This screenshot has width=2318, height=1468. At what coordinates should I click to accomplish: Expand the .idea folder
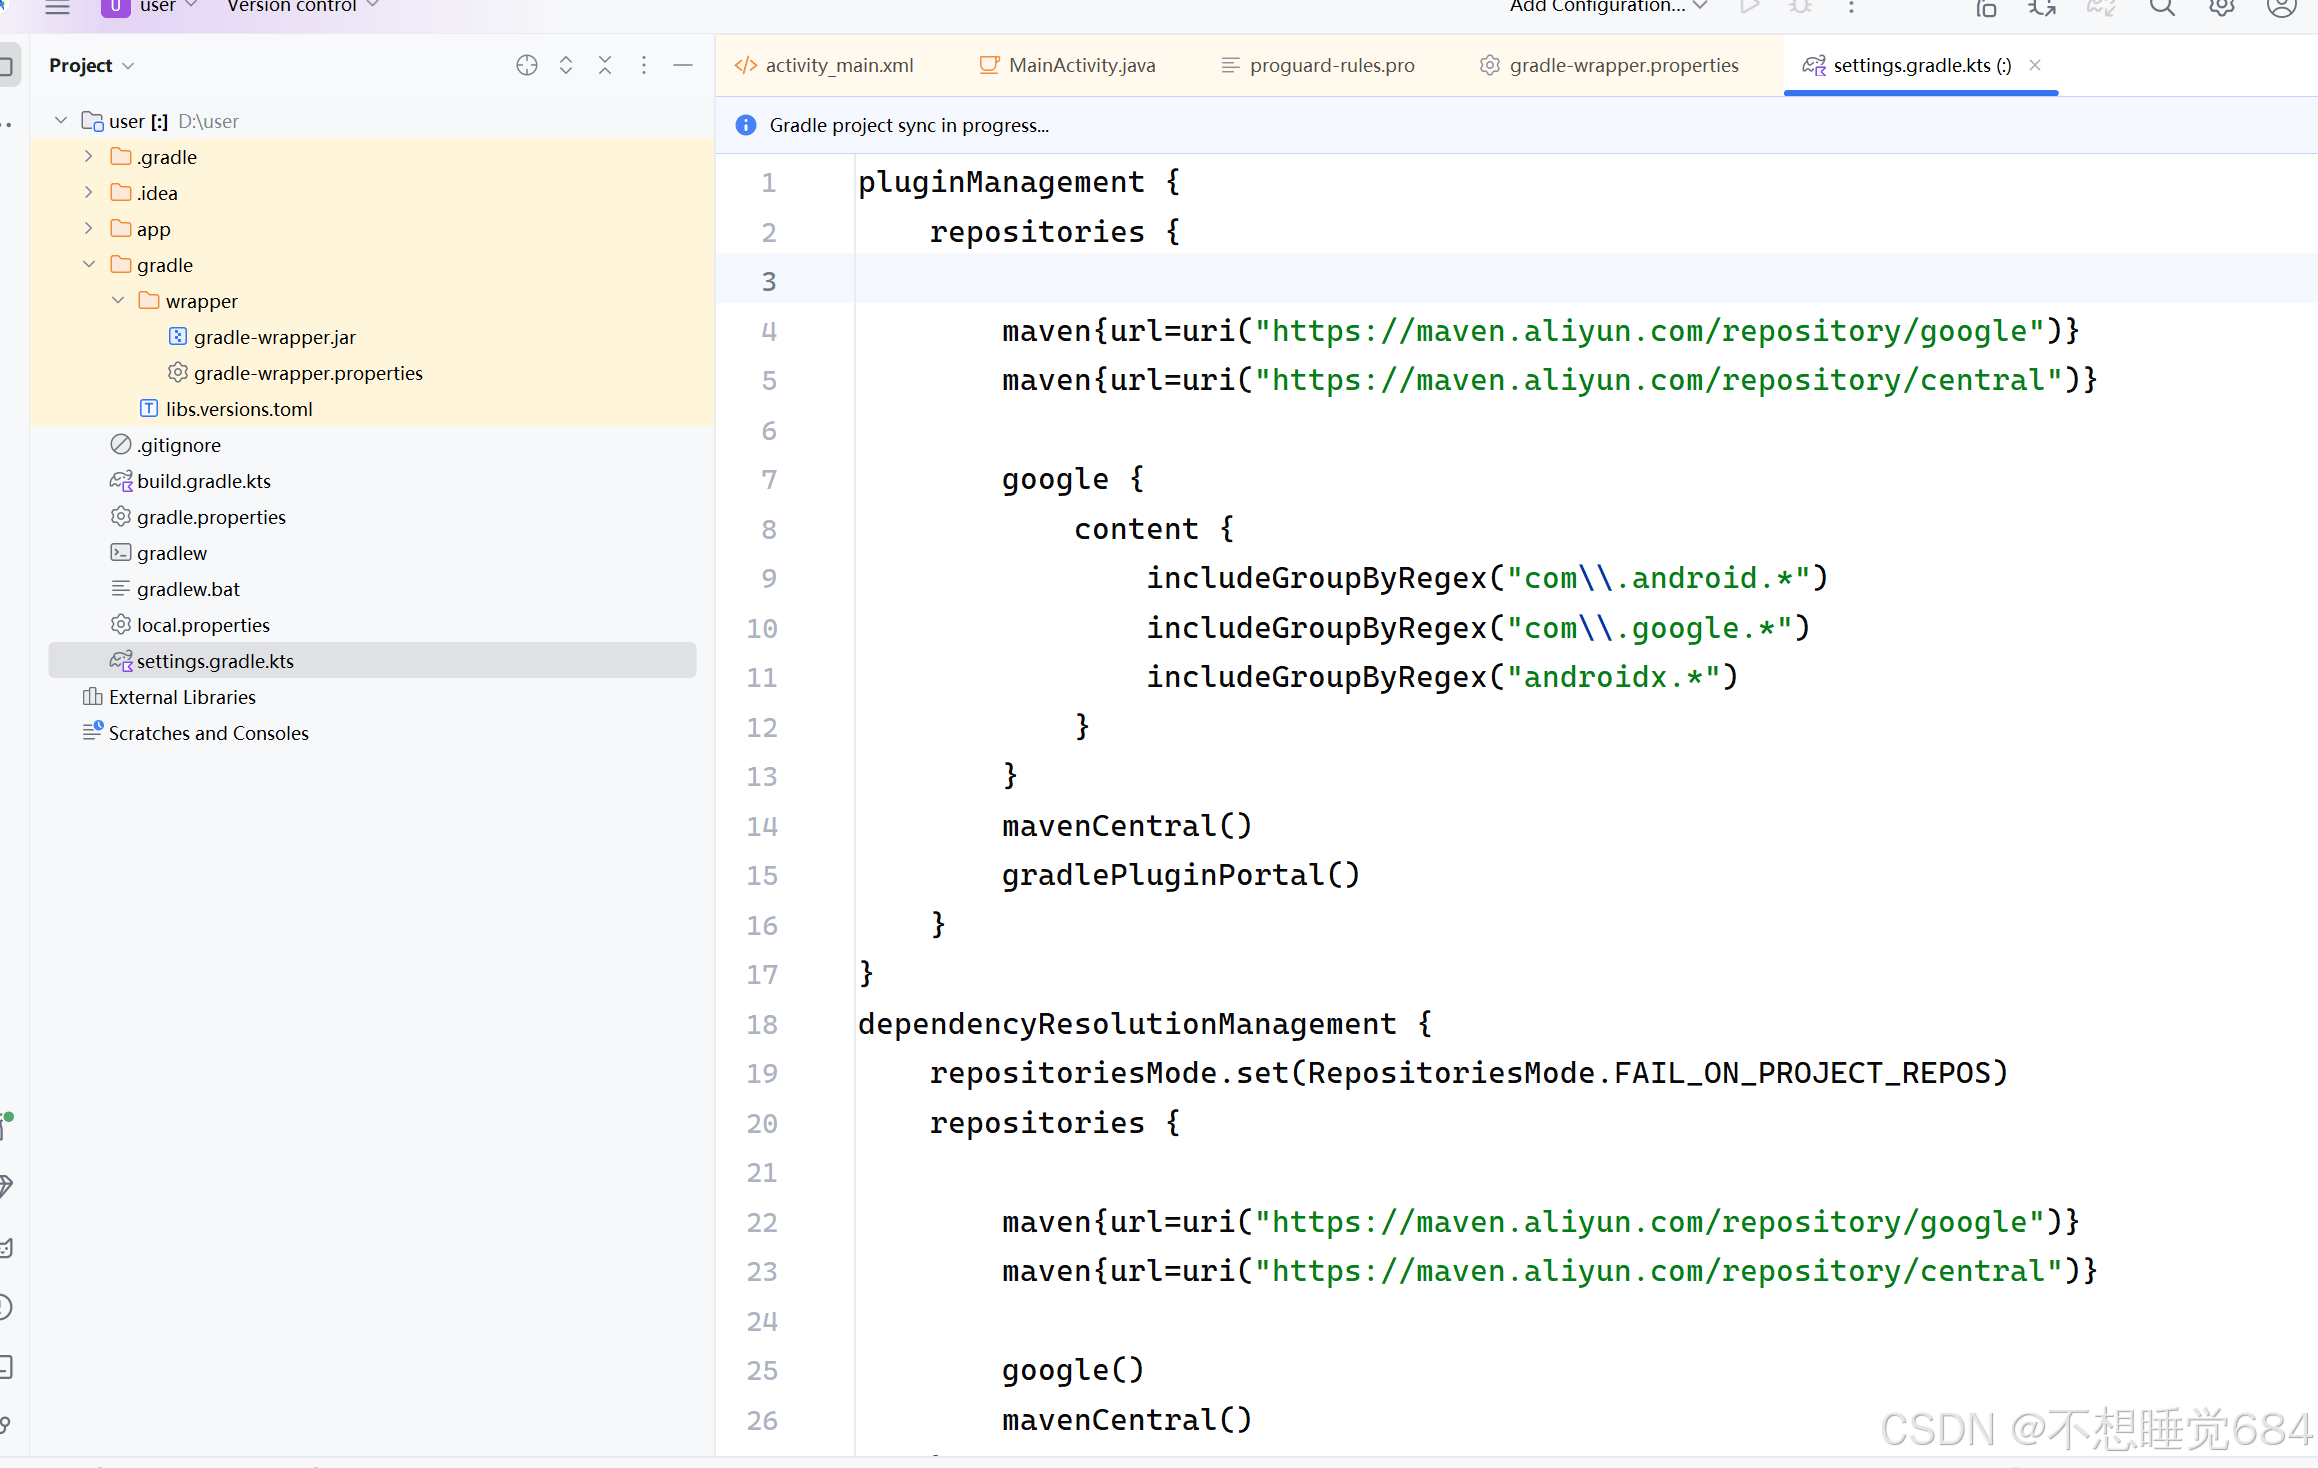tap(89, 193)
